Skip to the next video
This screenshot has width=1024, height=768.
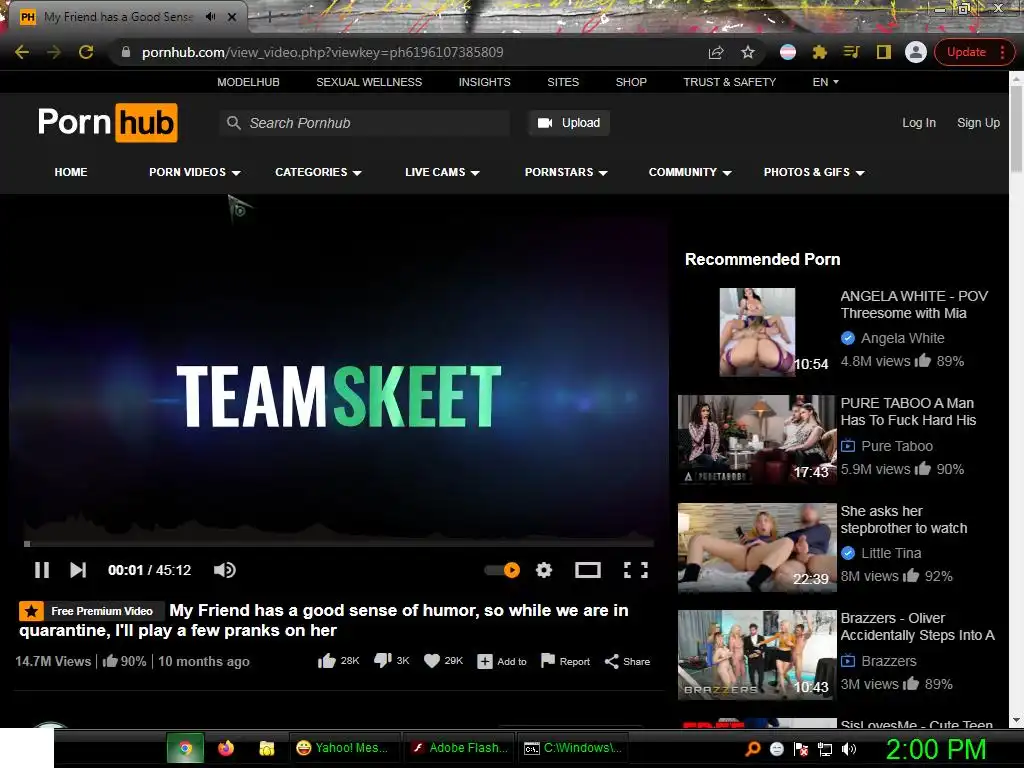(x=78, y=570)
